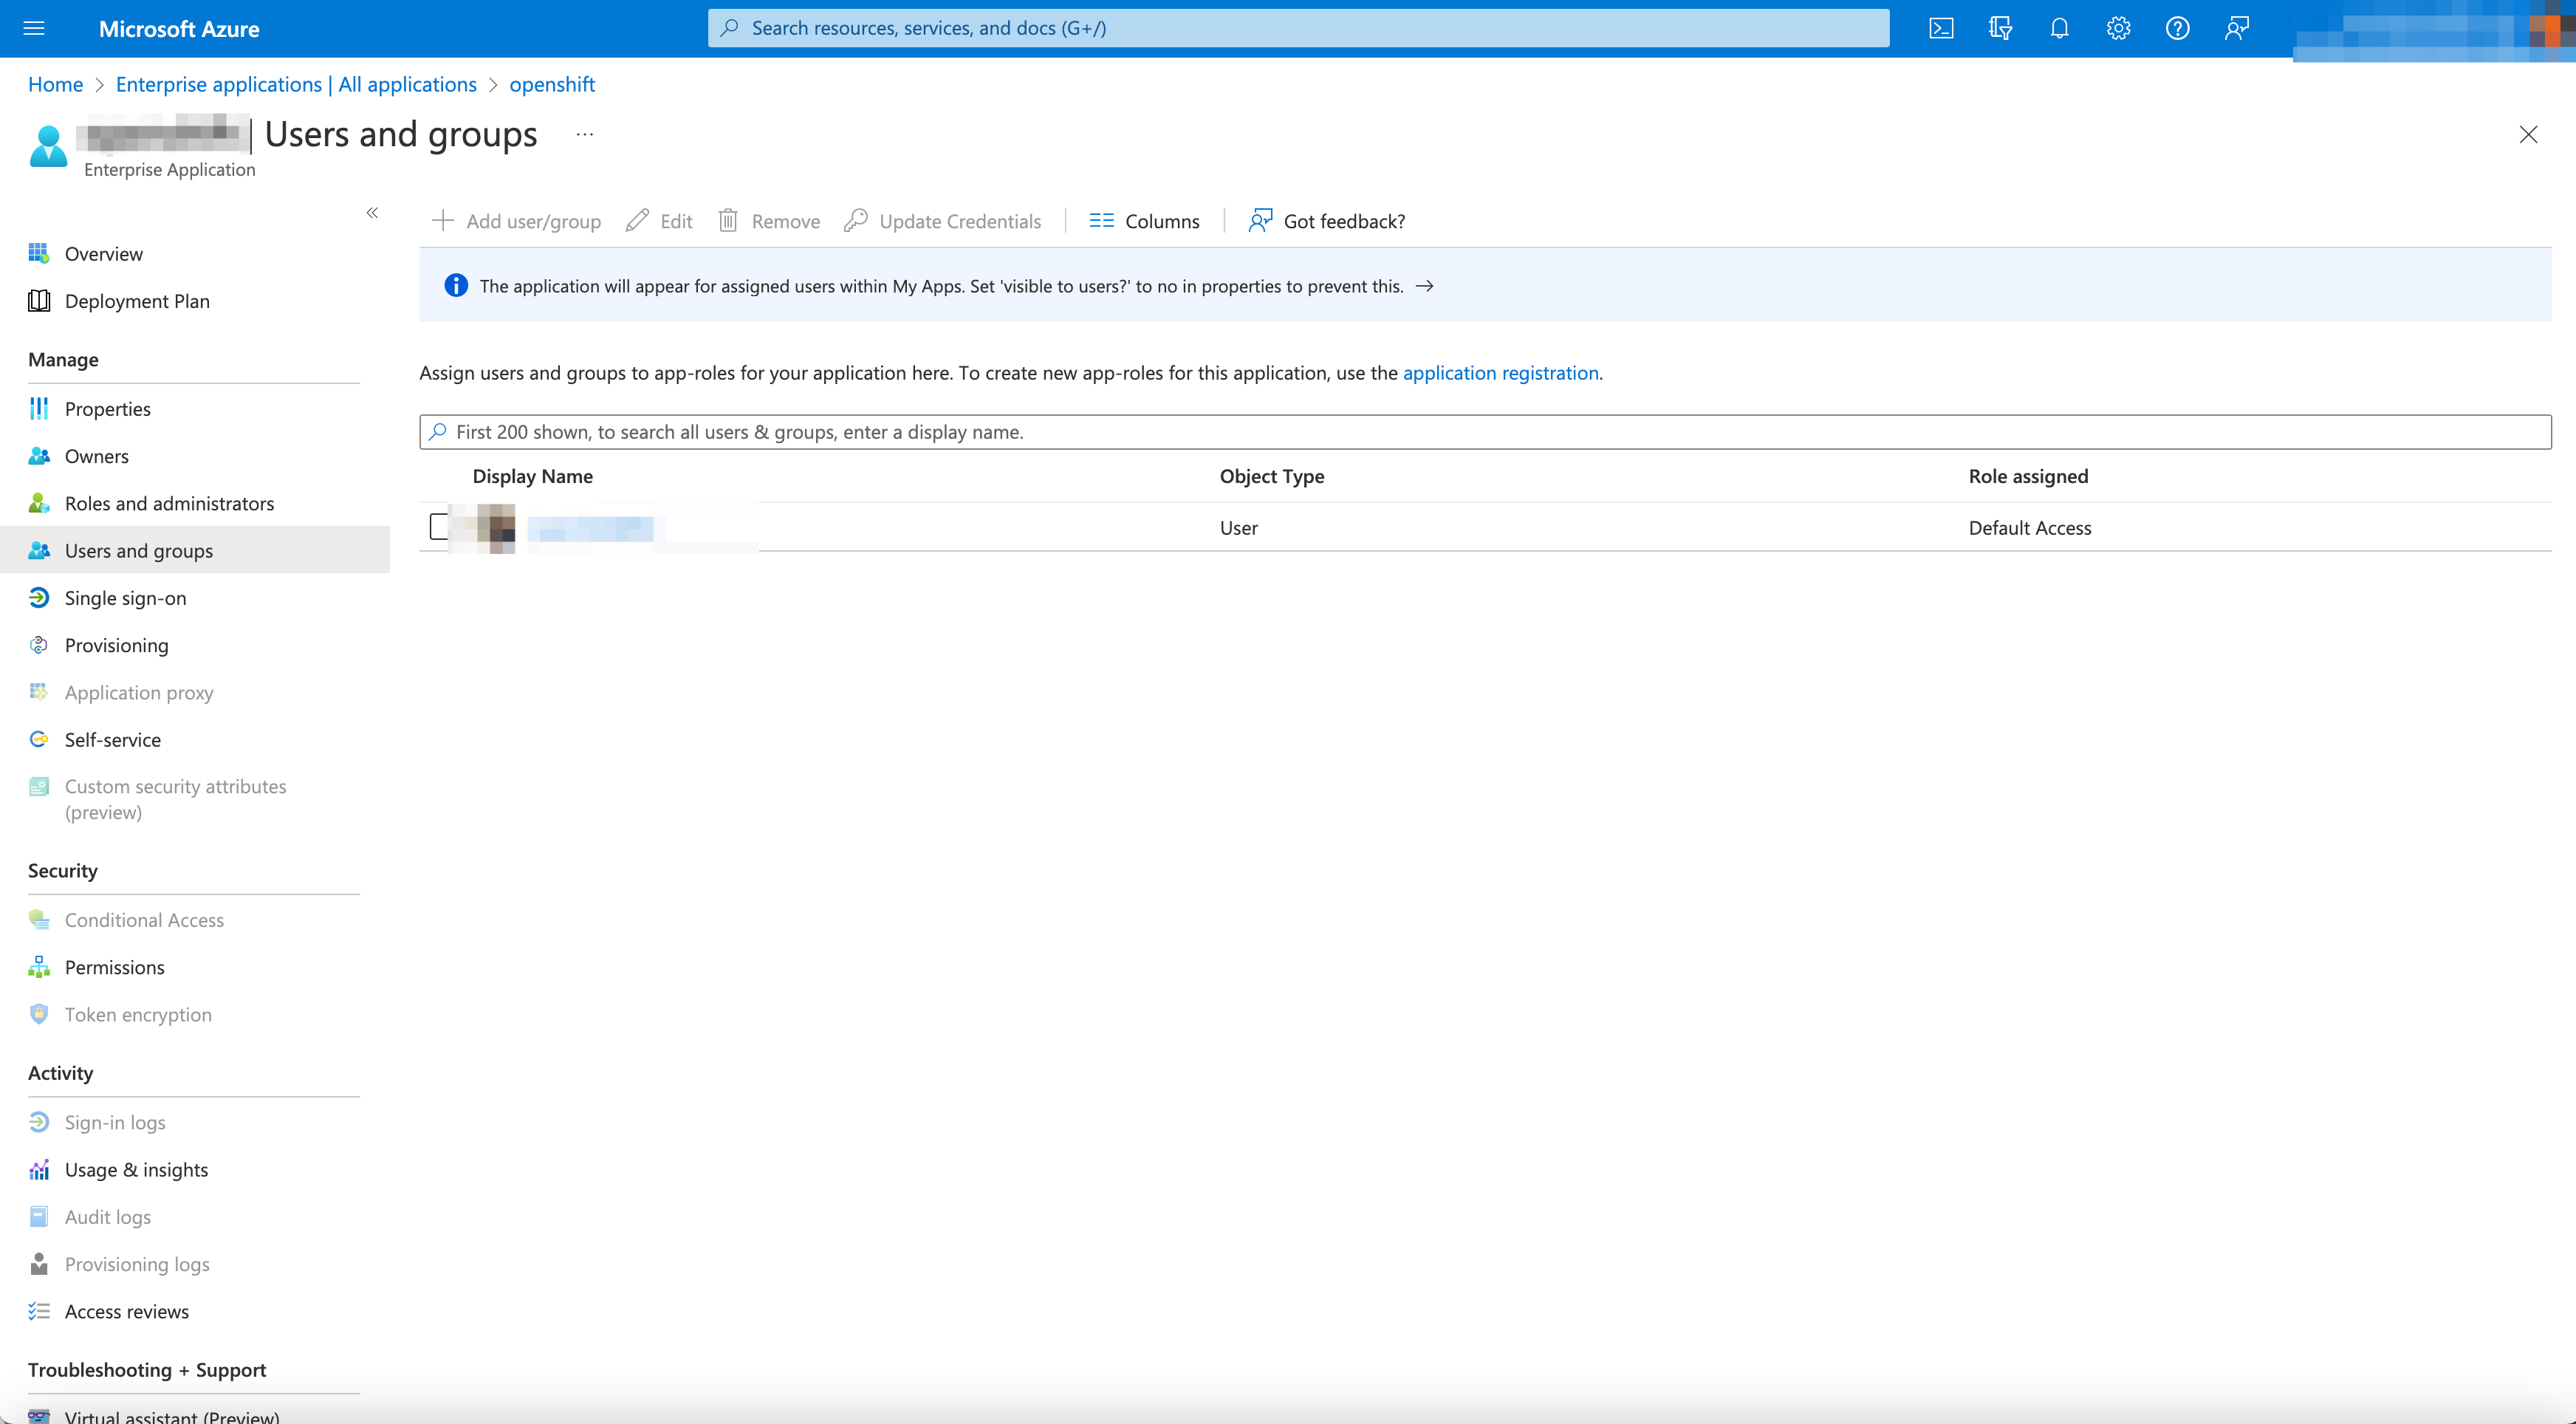Open Azure Cloud Shell from the top bar
Screen dimensions: 2576x1424
(x=1941, y=28)
